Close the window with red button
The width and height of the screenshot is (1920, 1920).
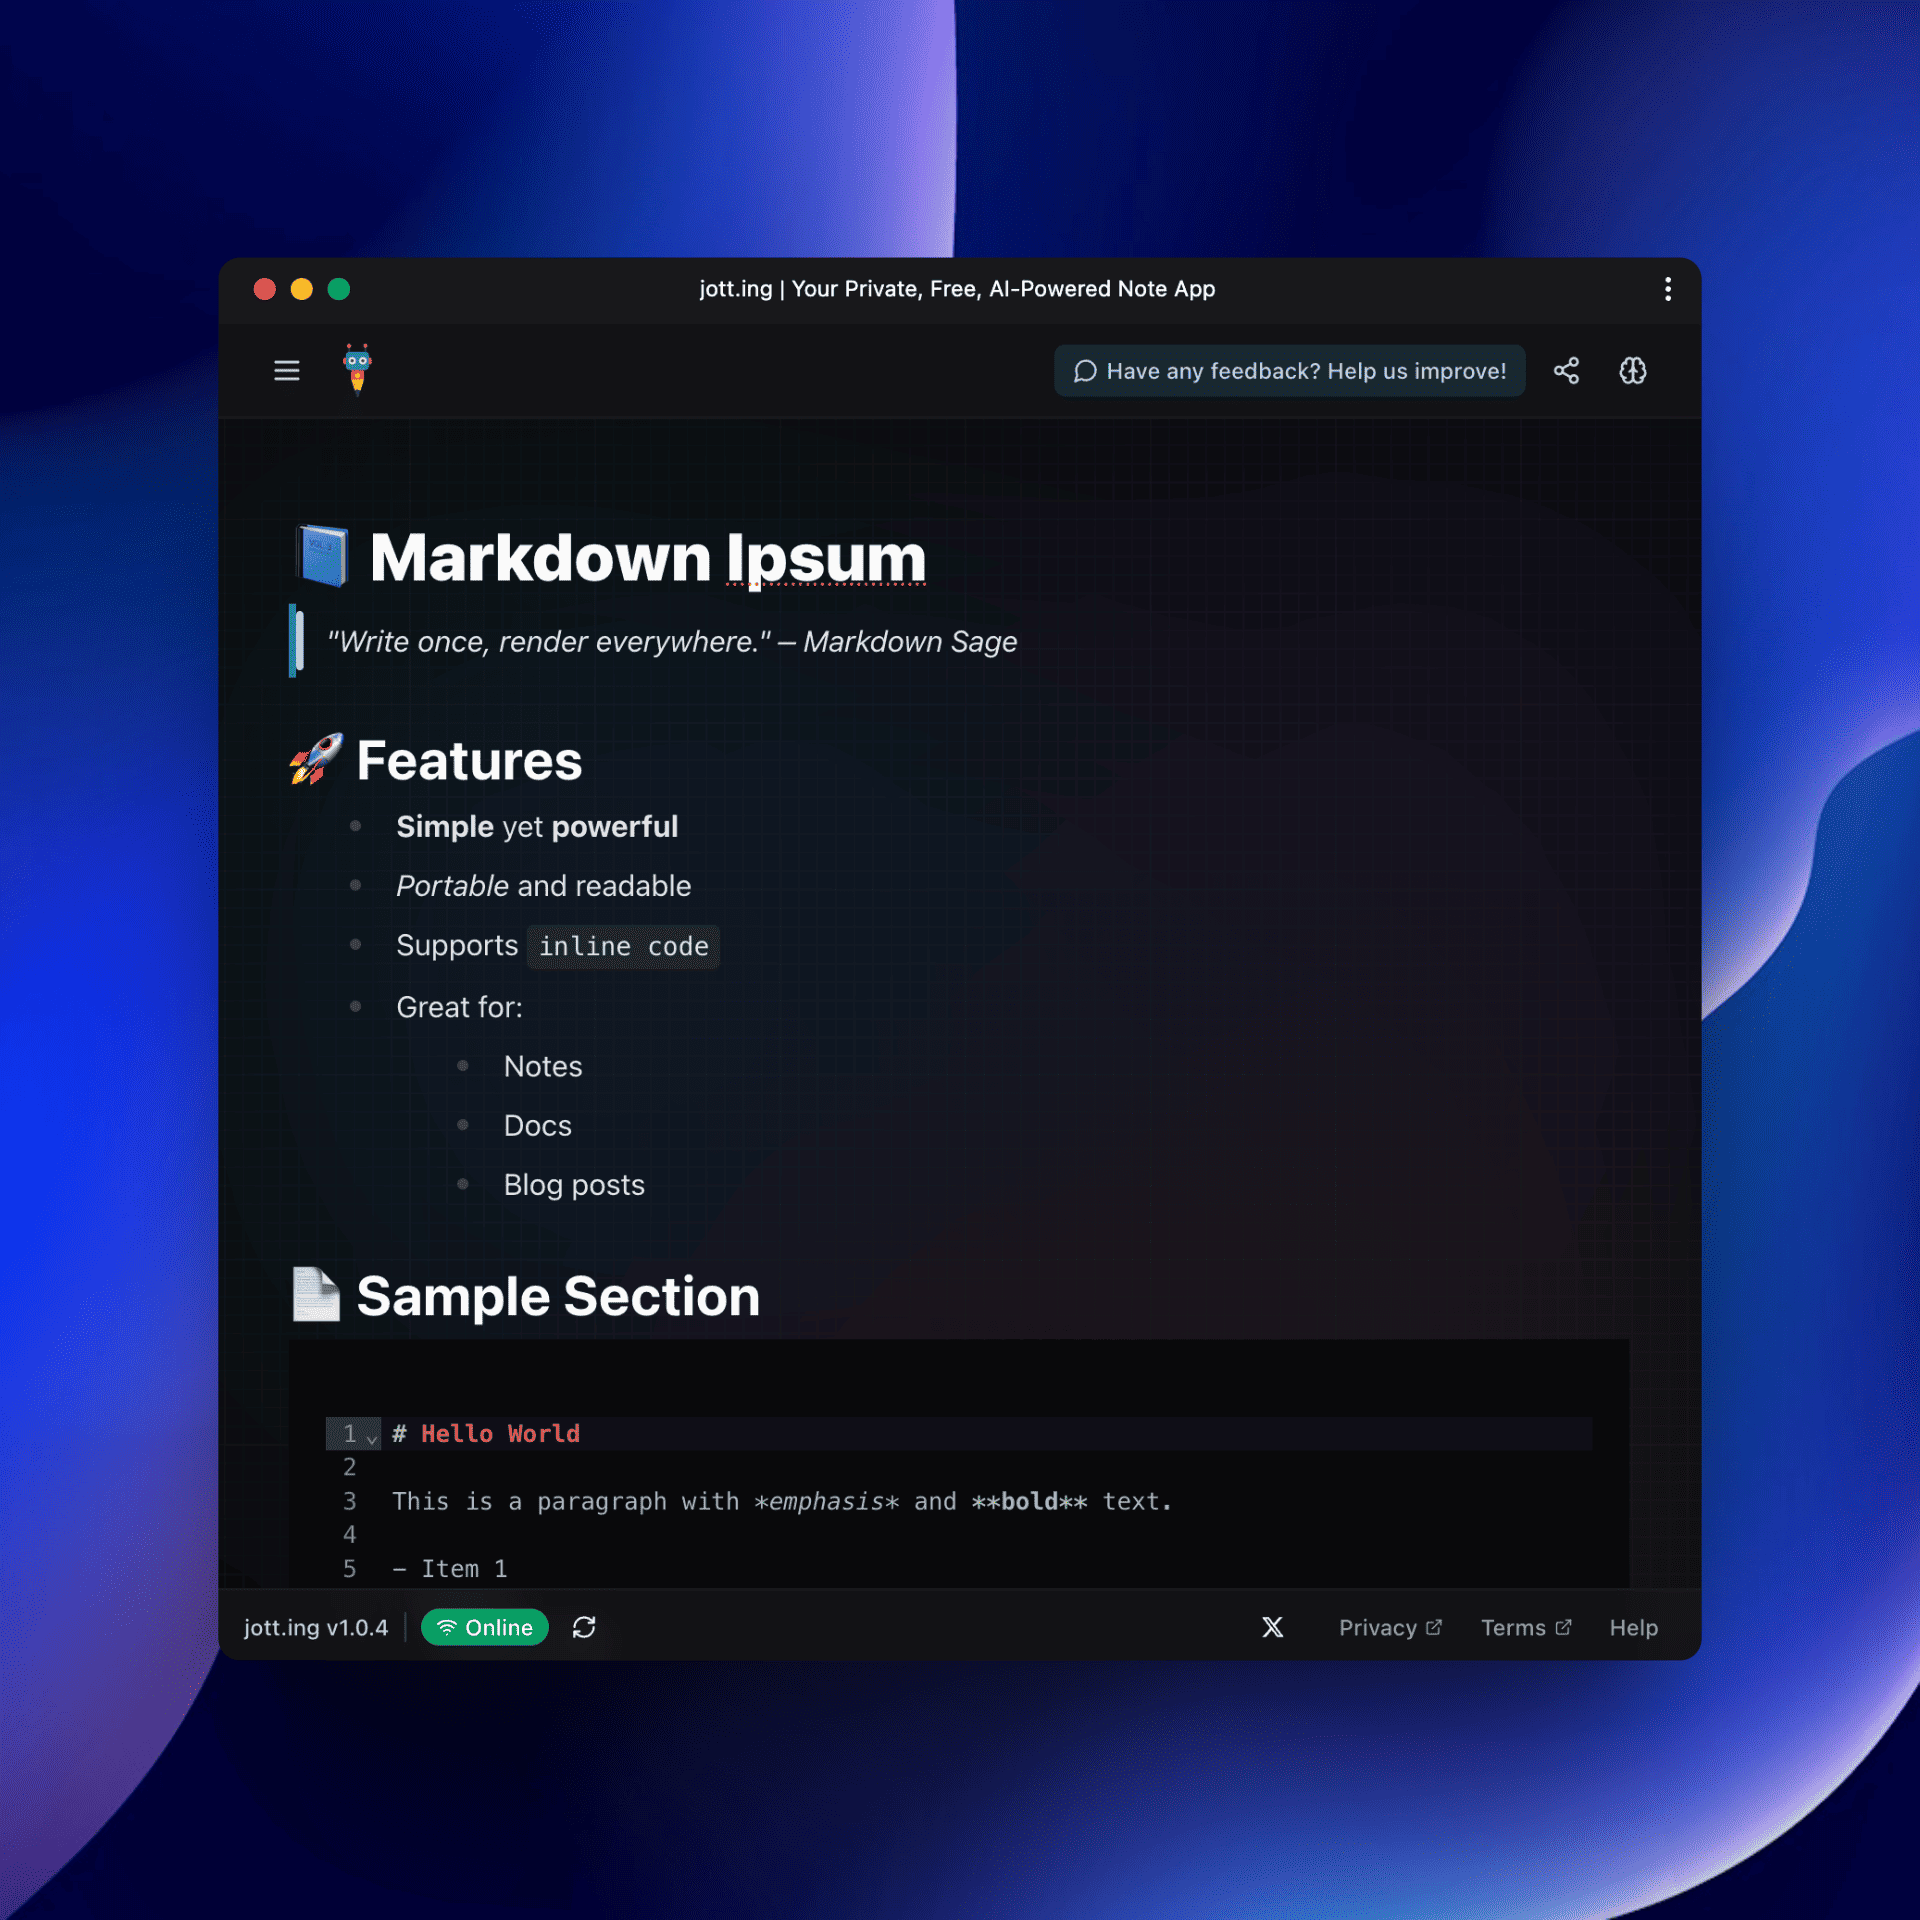coord(264,289)
